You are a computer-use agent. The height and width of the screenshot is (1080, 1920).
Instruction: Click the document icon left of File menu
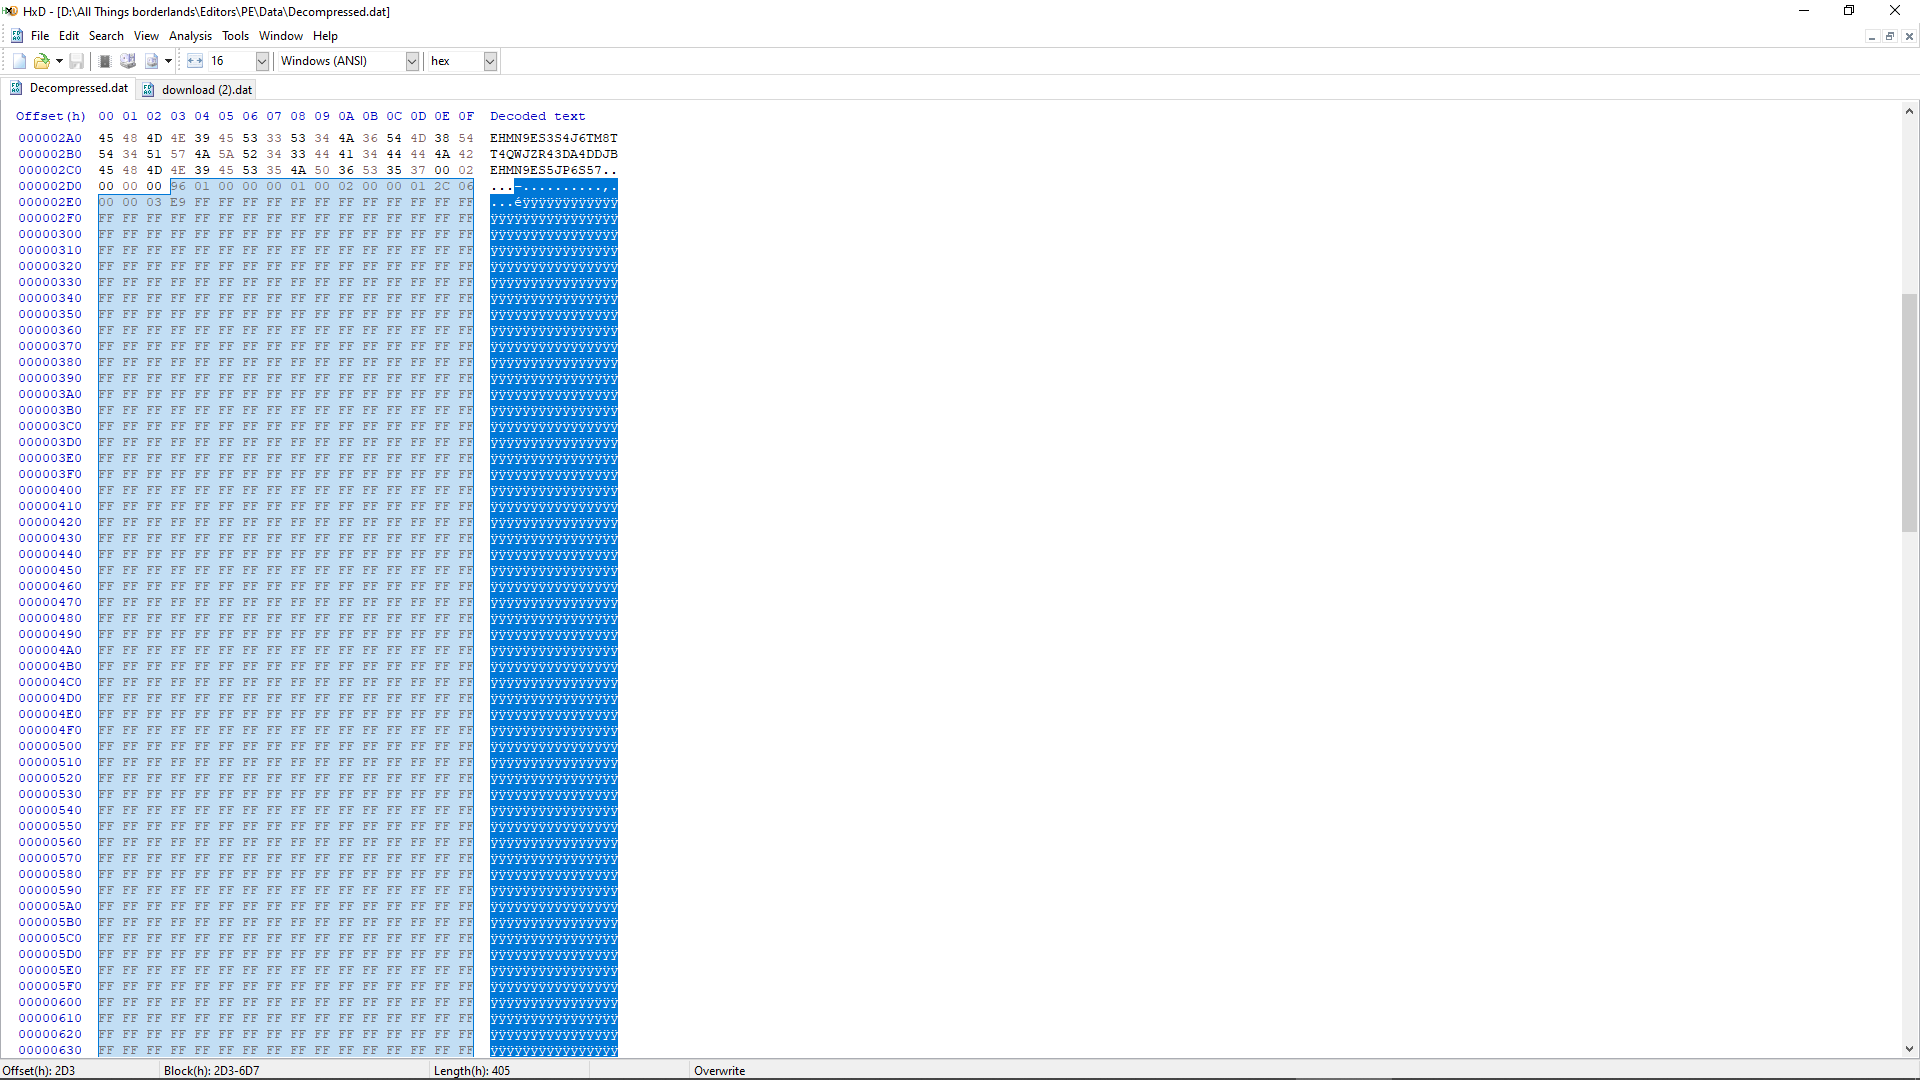pyautogui.click(x=17, y=35)
